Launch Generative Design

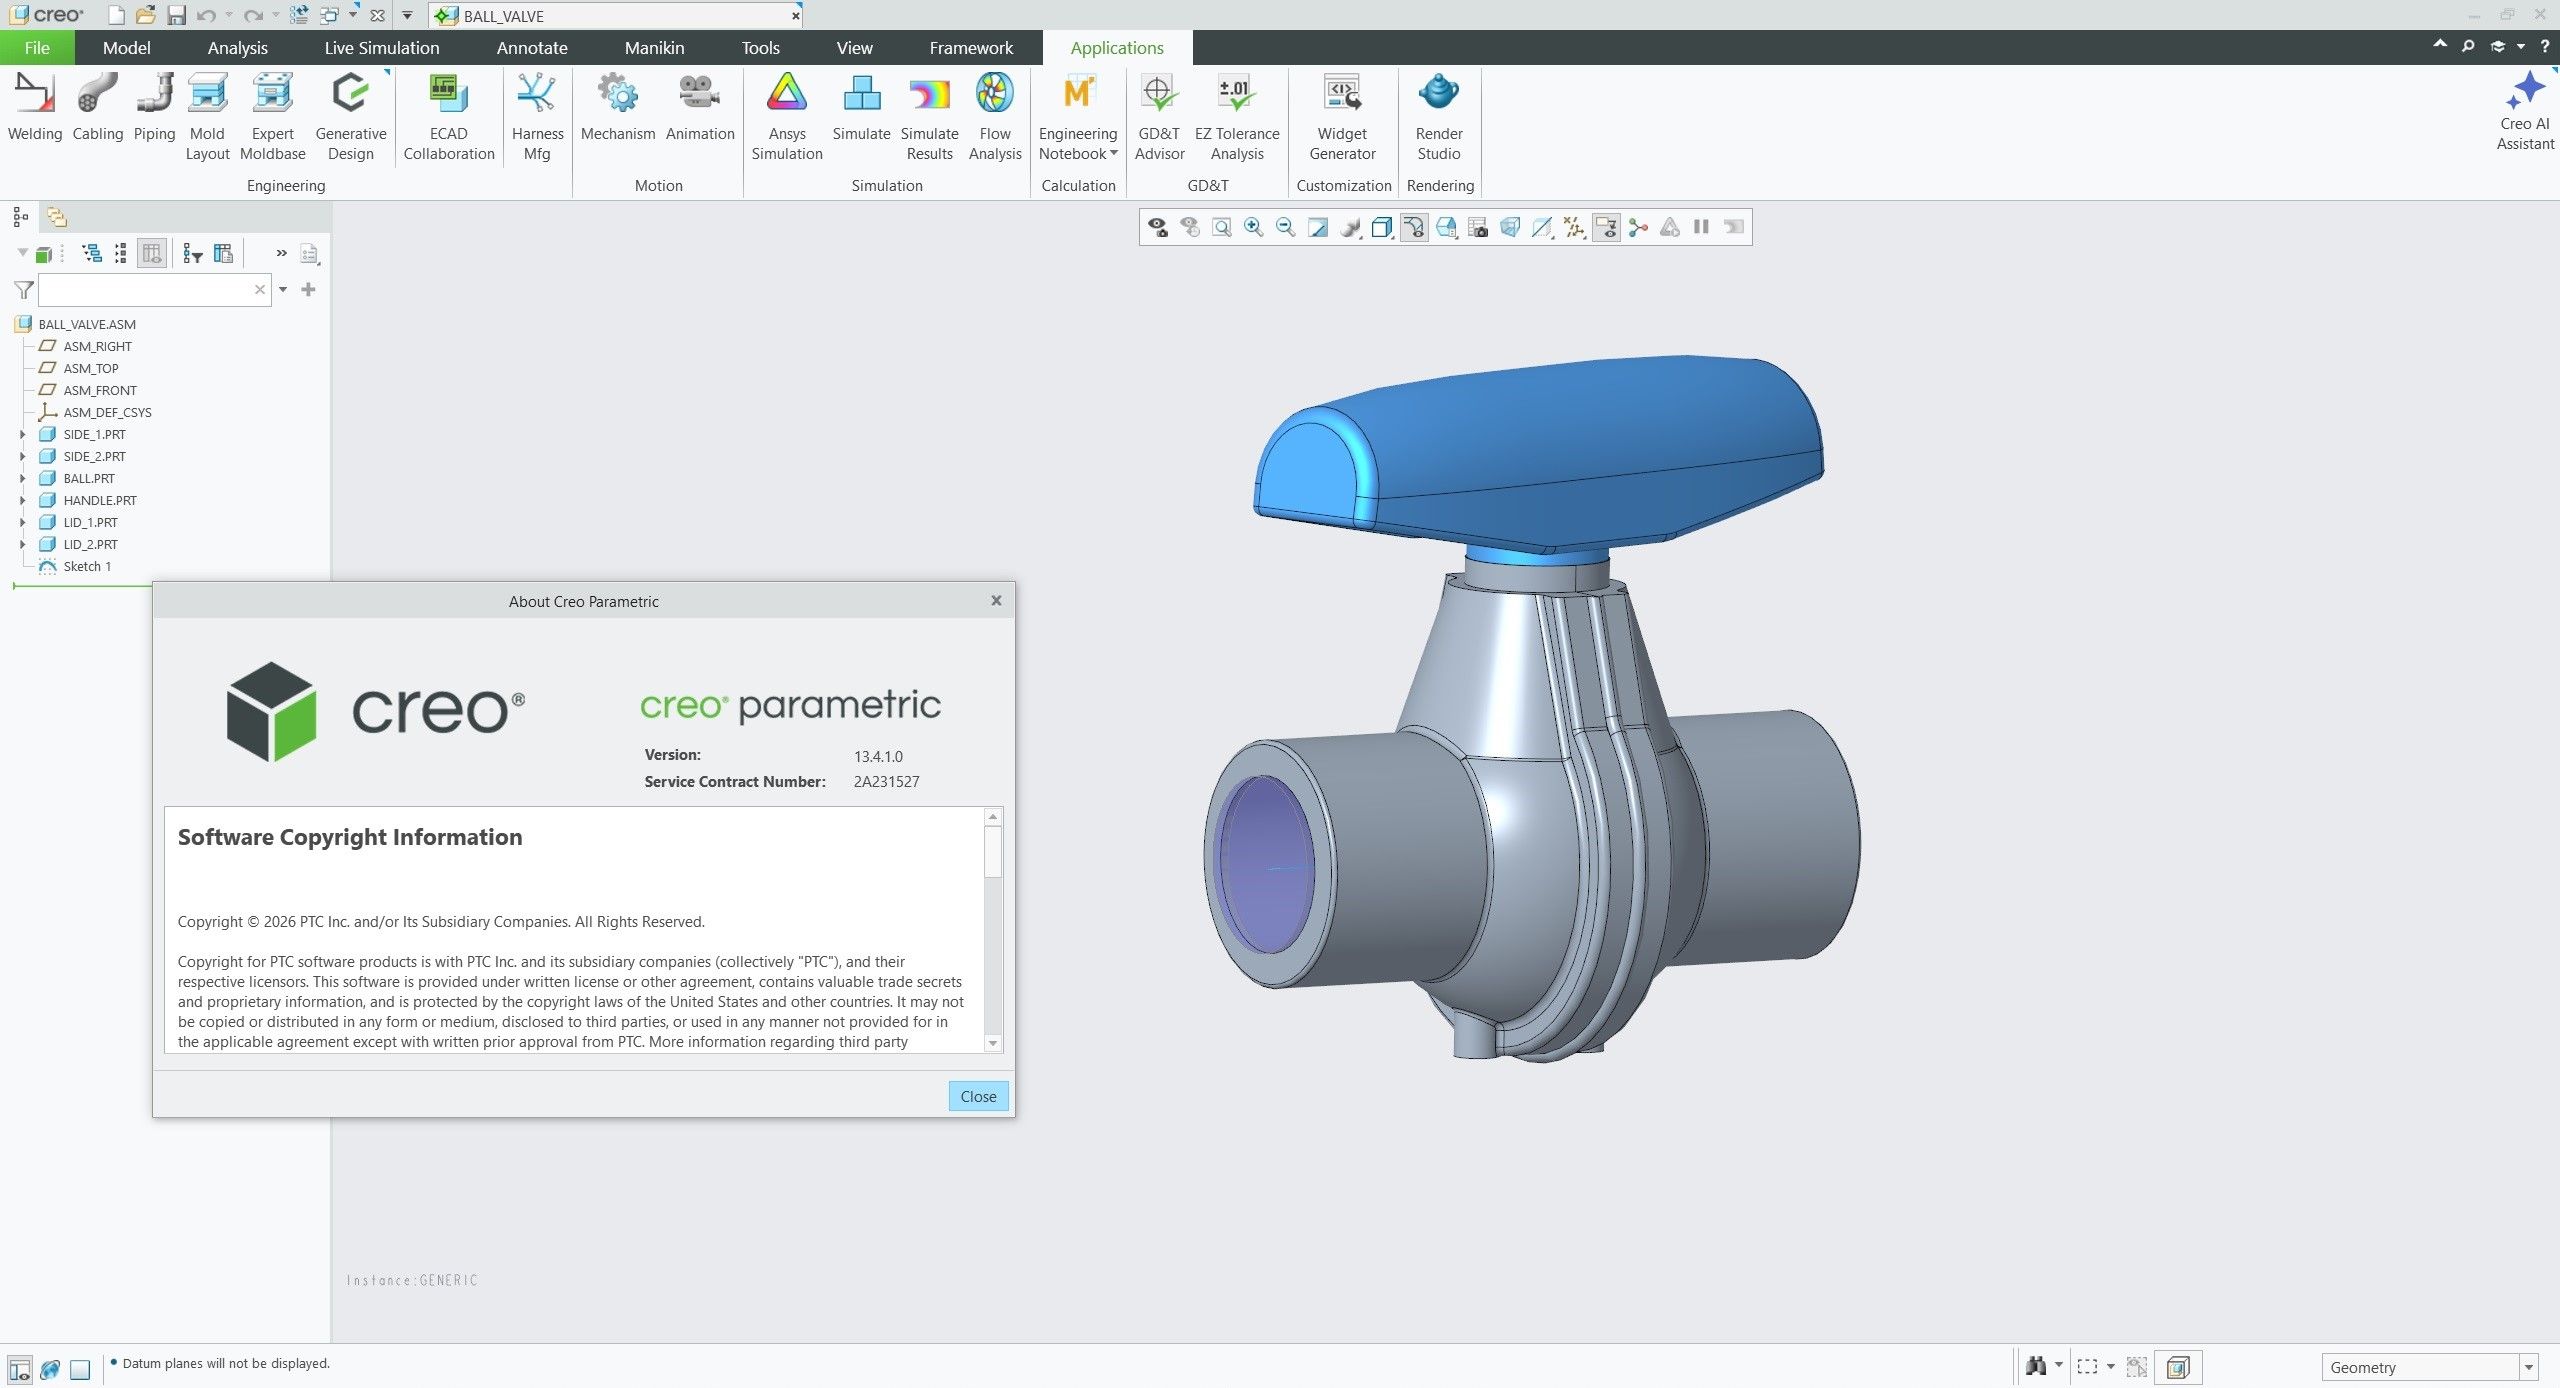(x=350, y=117)
